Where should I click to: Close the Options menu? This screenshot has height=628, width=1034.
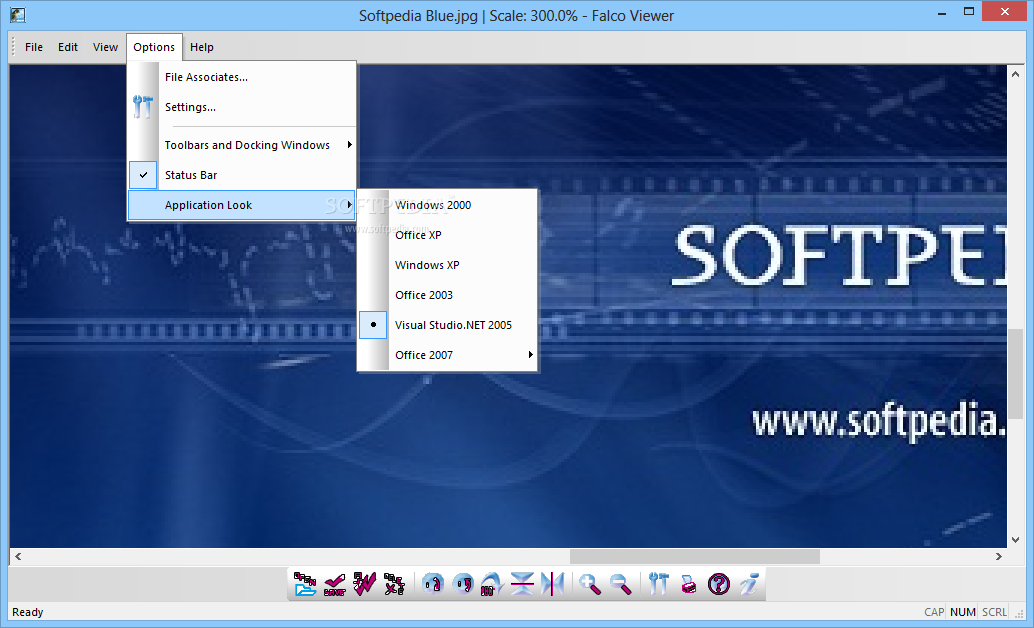[x=154, y=47]
